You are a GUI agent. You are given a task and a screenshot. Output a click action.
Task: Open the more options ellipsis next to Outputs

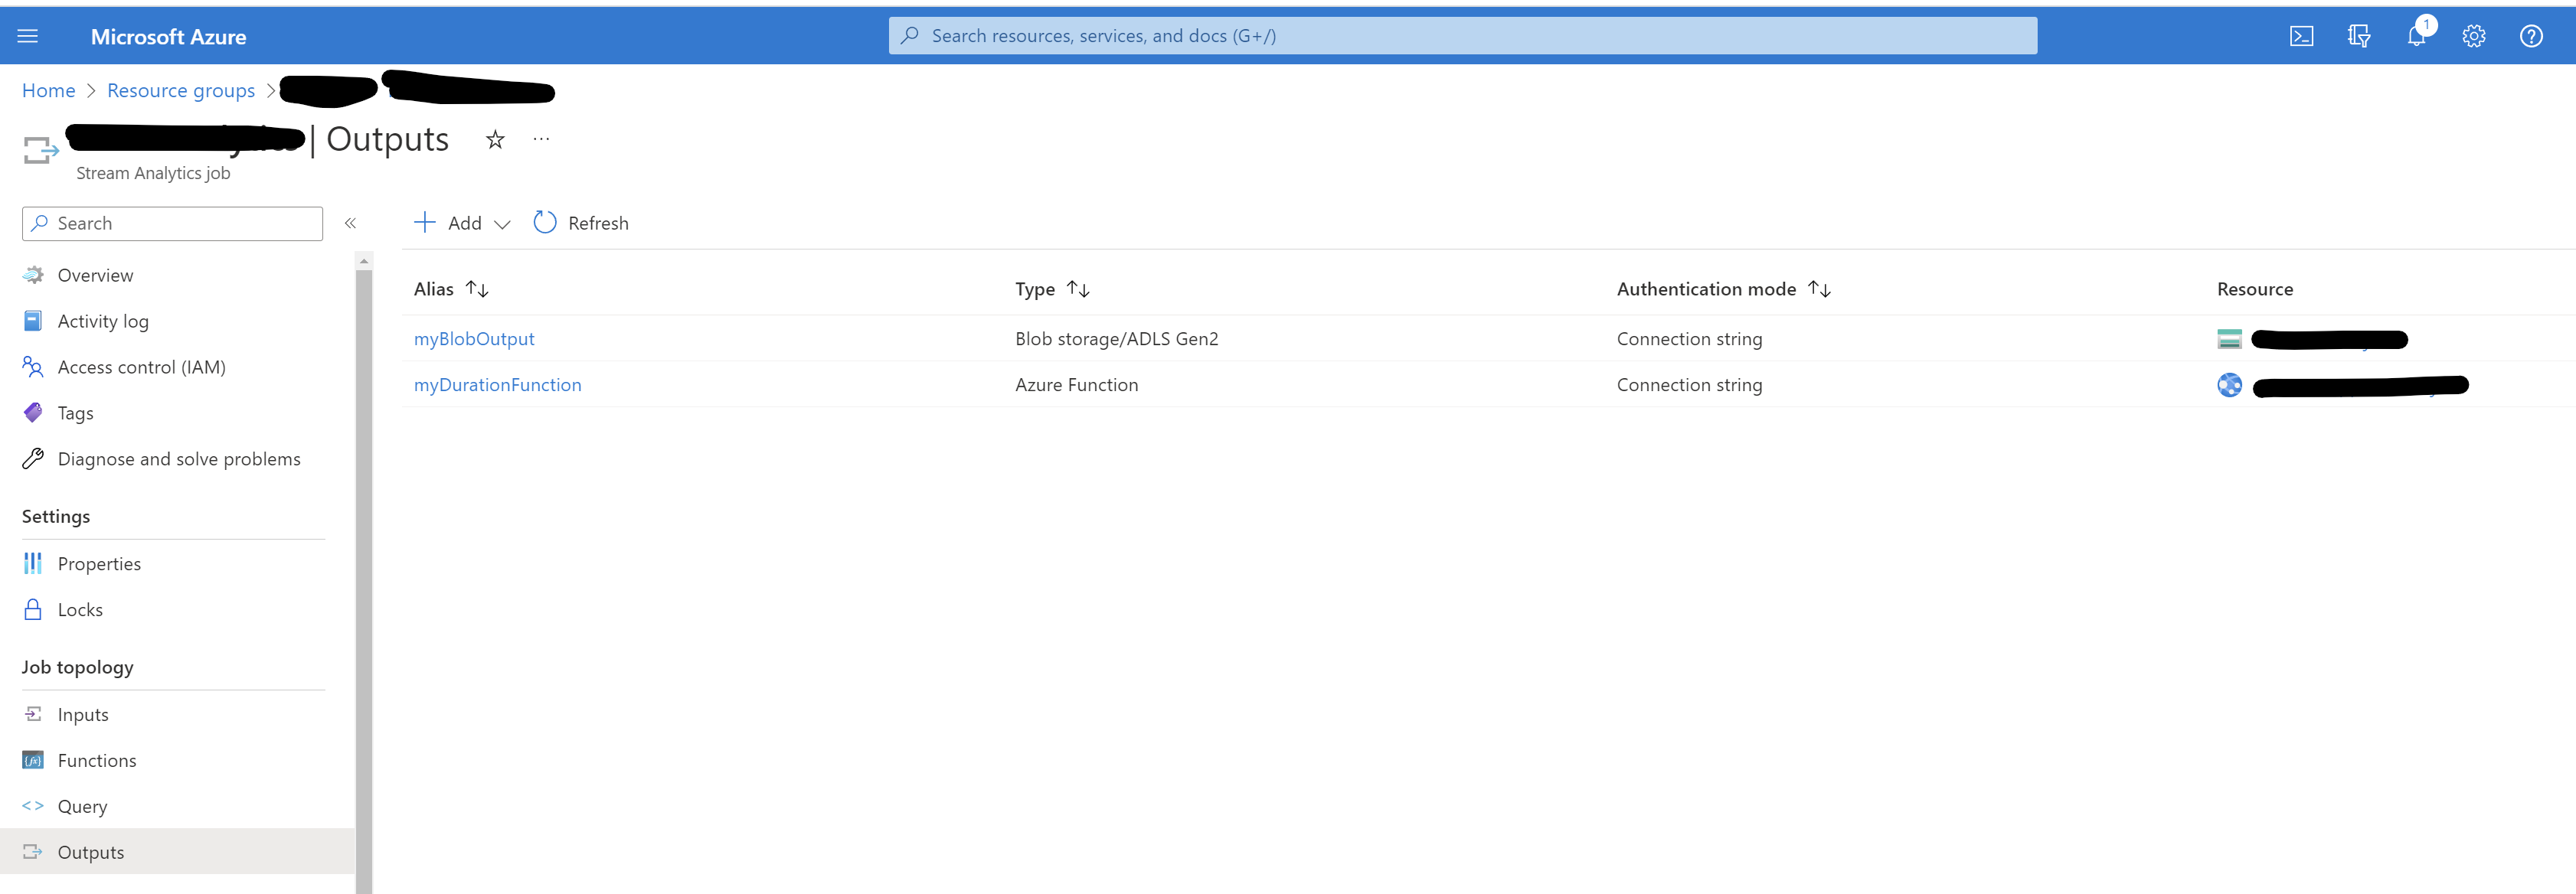(x=541, y=140)
